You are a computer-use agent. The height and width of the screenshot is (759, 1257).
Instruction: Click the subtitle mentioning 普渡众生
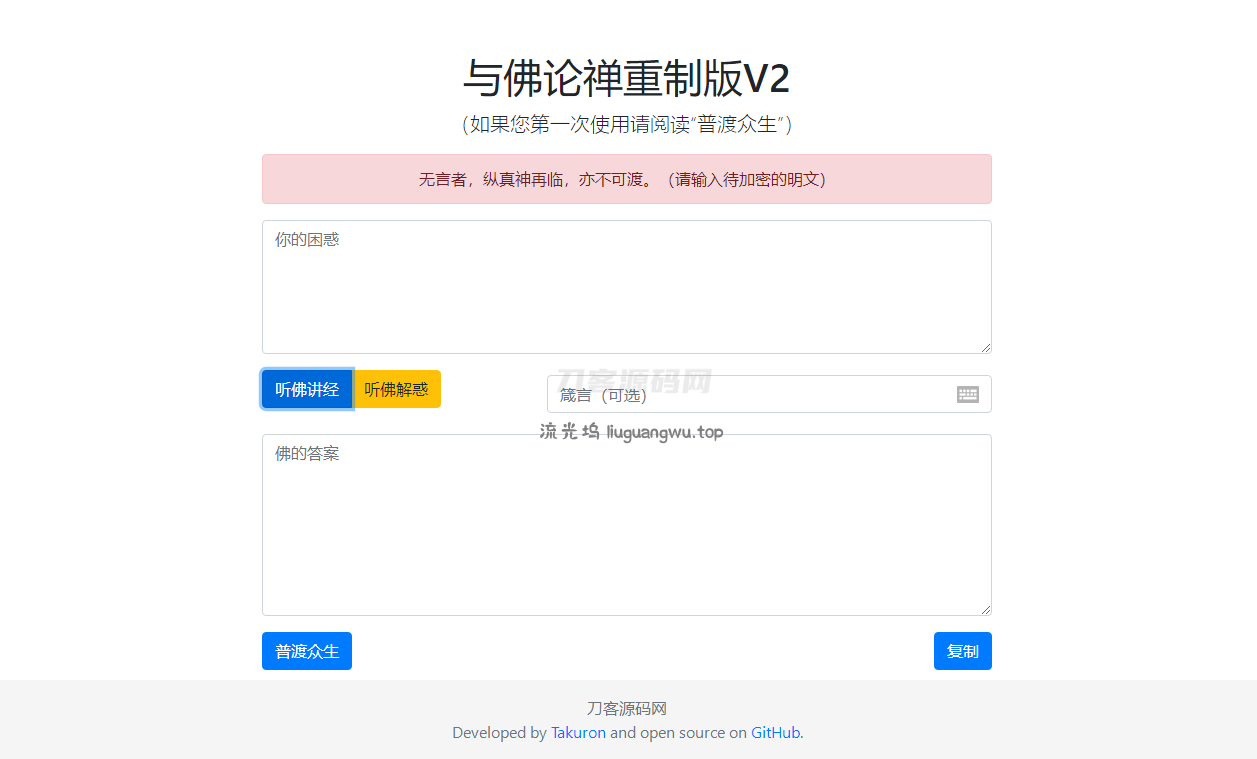[627, 124]
